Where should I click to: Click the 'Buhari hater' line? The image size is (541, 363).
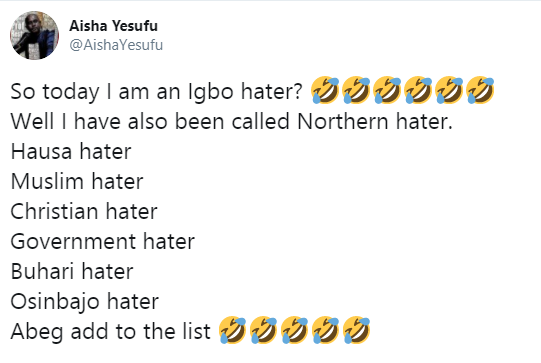pos(72,272)
